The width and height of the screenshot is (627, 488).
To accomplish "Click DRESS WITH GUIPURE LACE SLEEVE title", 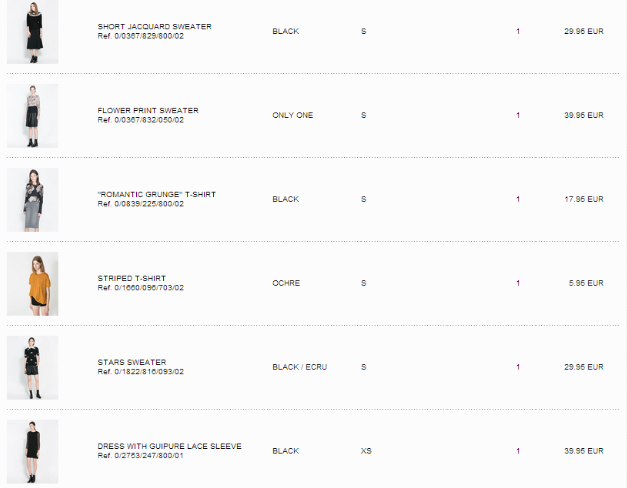I will point(170,446).
